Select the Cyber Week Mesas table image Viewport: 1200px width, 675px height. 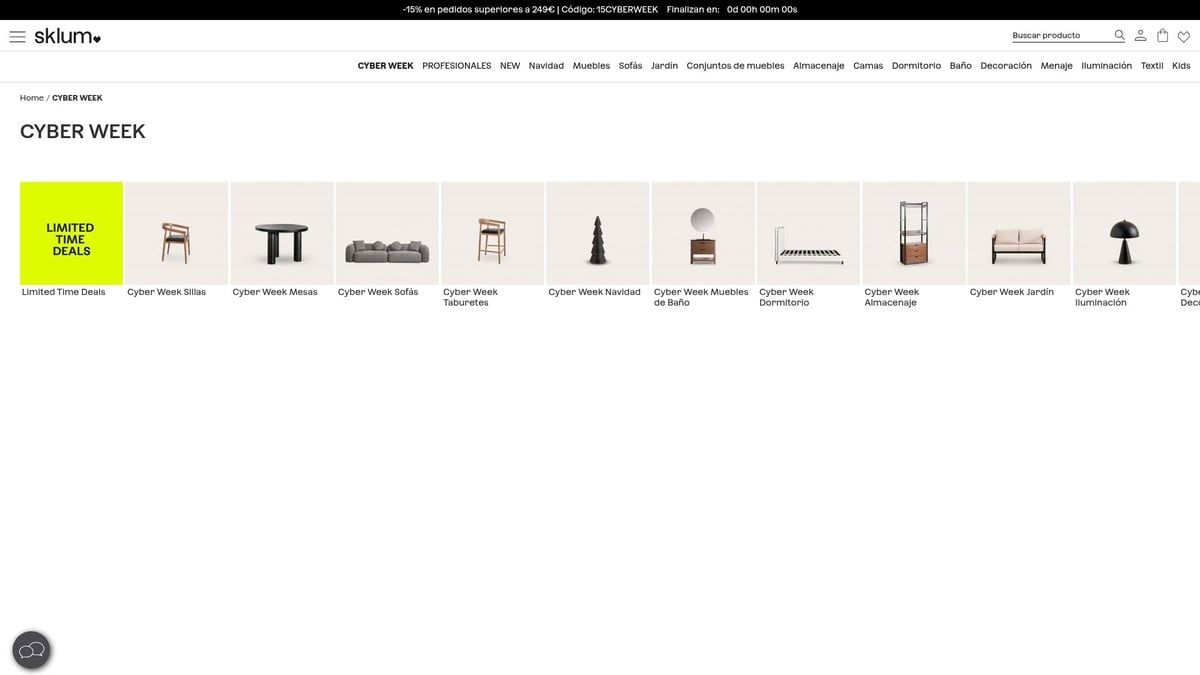click(x=282, y=233)
